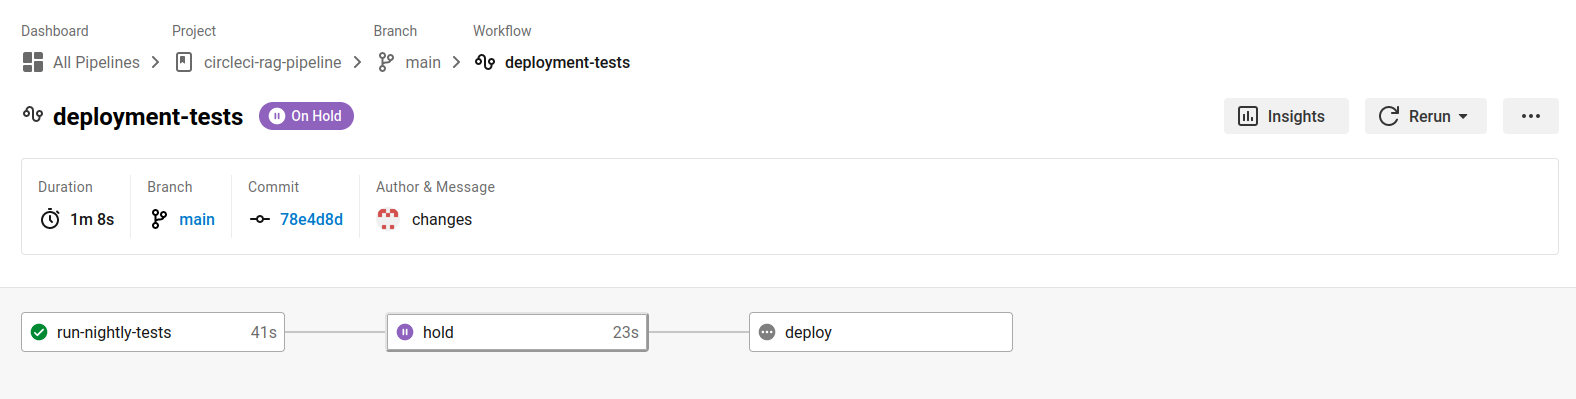Click the commit icon beside 78e4d8d
Viewport: 1576px width, 399px height.
260,219
